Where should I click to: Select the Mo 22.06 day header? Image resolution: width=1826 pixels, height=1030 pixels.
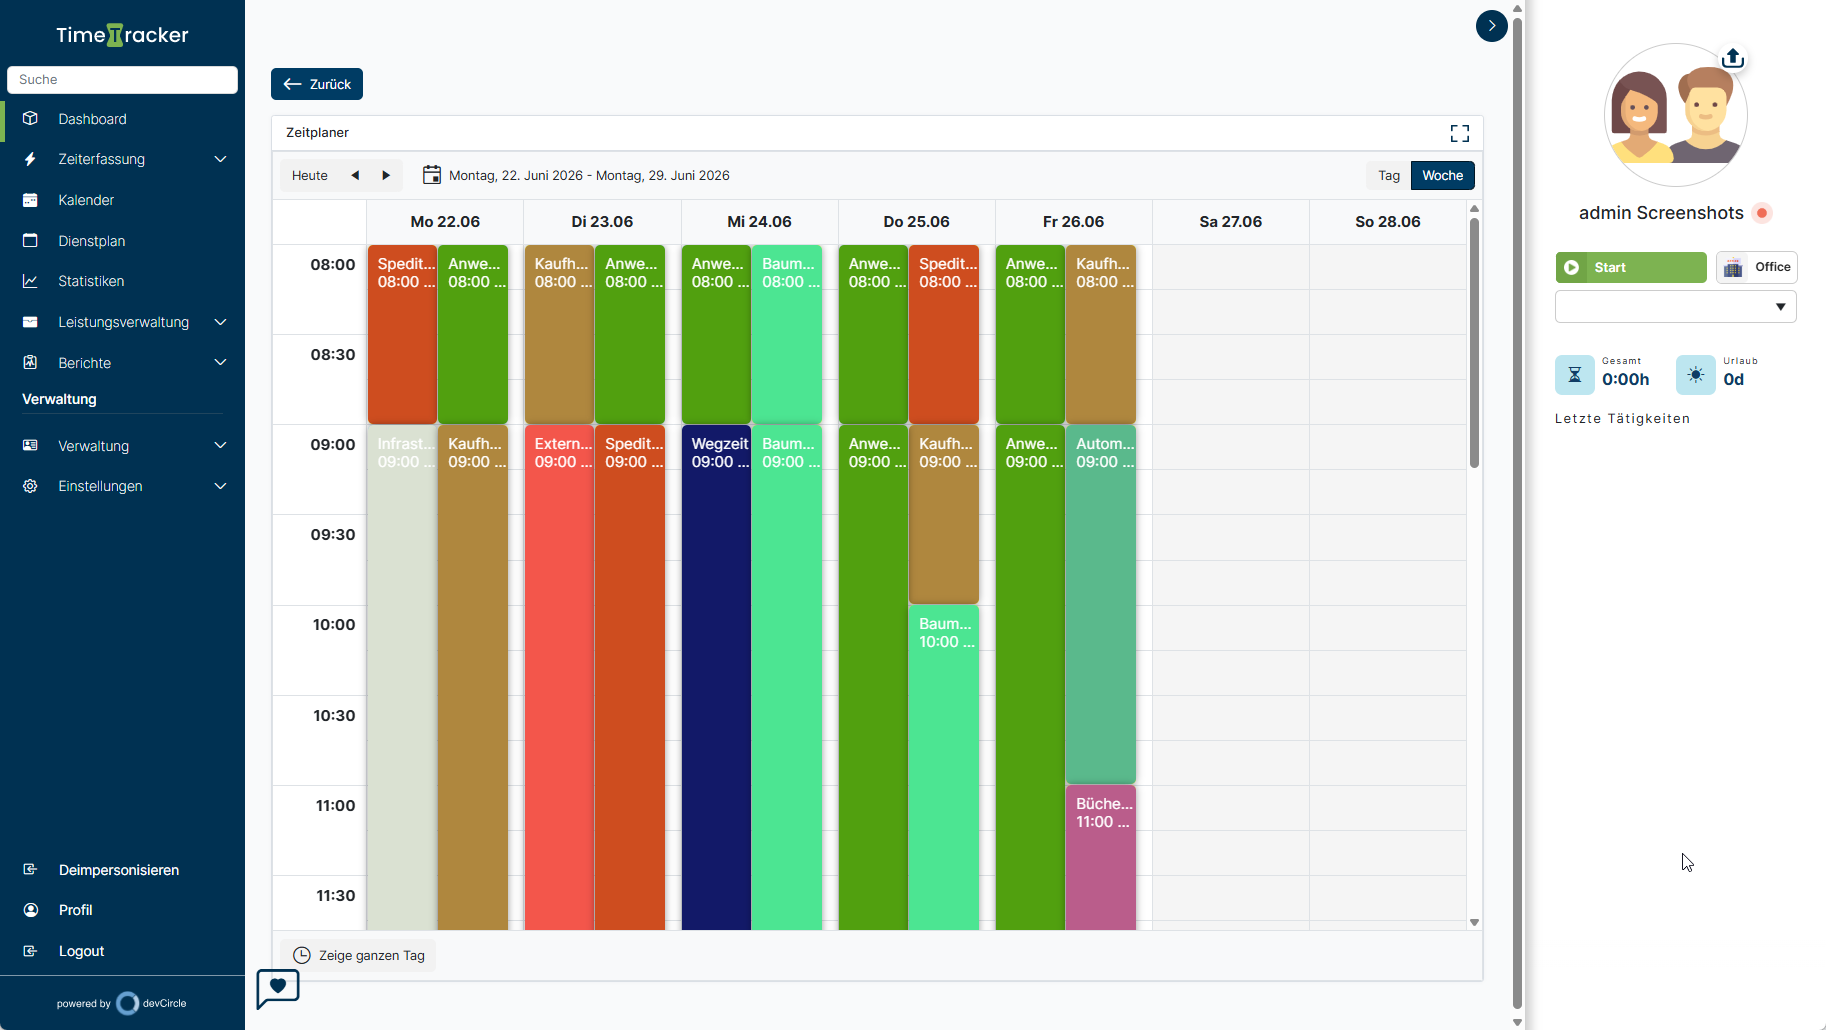point(445,222)
